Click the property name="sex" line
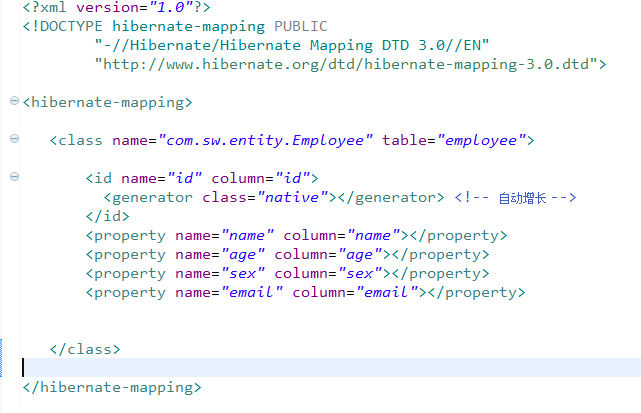The image size is (641, 413). (287, 273)
